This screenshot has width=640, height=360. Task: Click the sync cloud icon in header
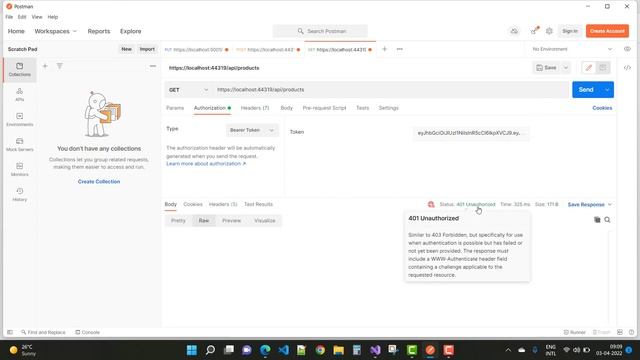514,31
